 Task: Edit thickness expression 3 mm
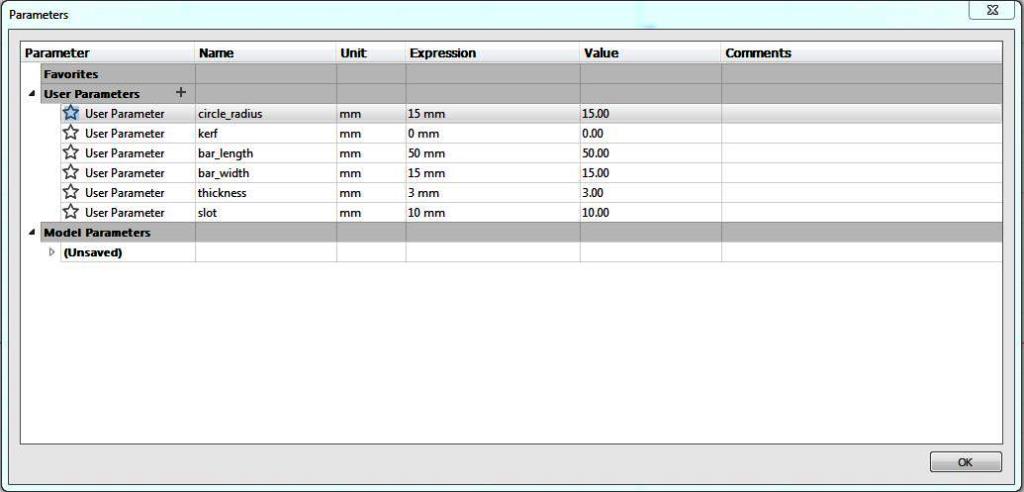[x=492, y=193]
